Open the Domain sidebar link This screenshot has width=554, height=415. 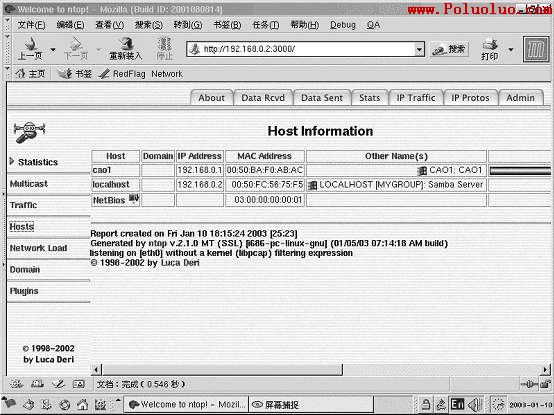click(x=25, y=269)
